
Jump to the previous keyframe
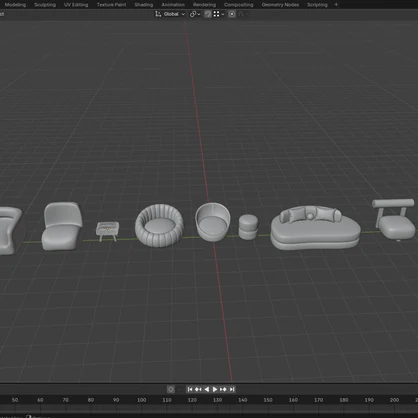click(x=198, y=389)
